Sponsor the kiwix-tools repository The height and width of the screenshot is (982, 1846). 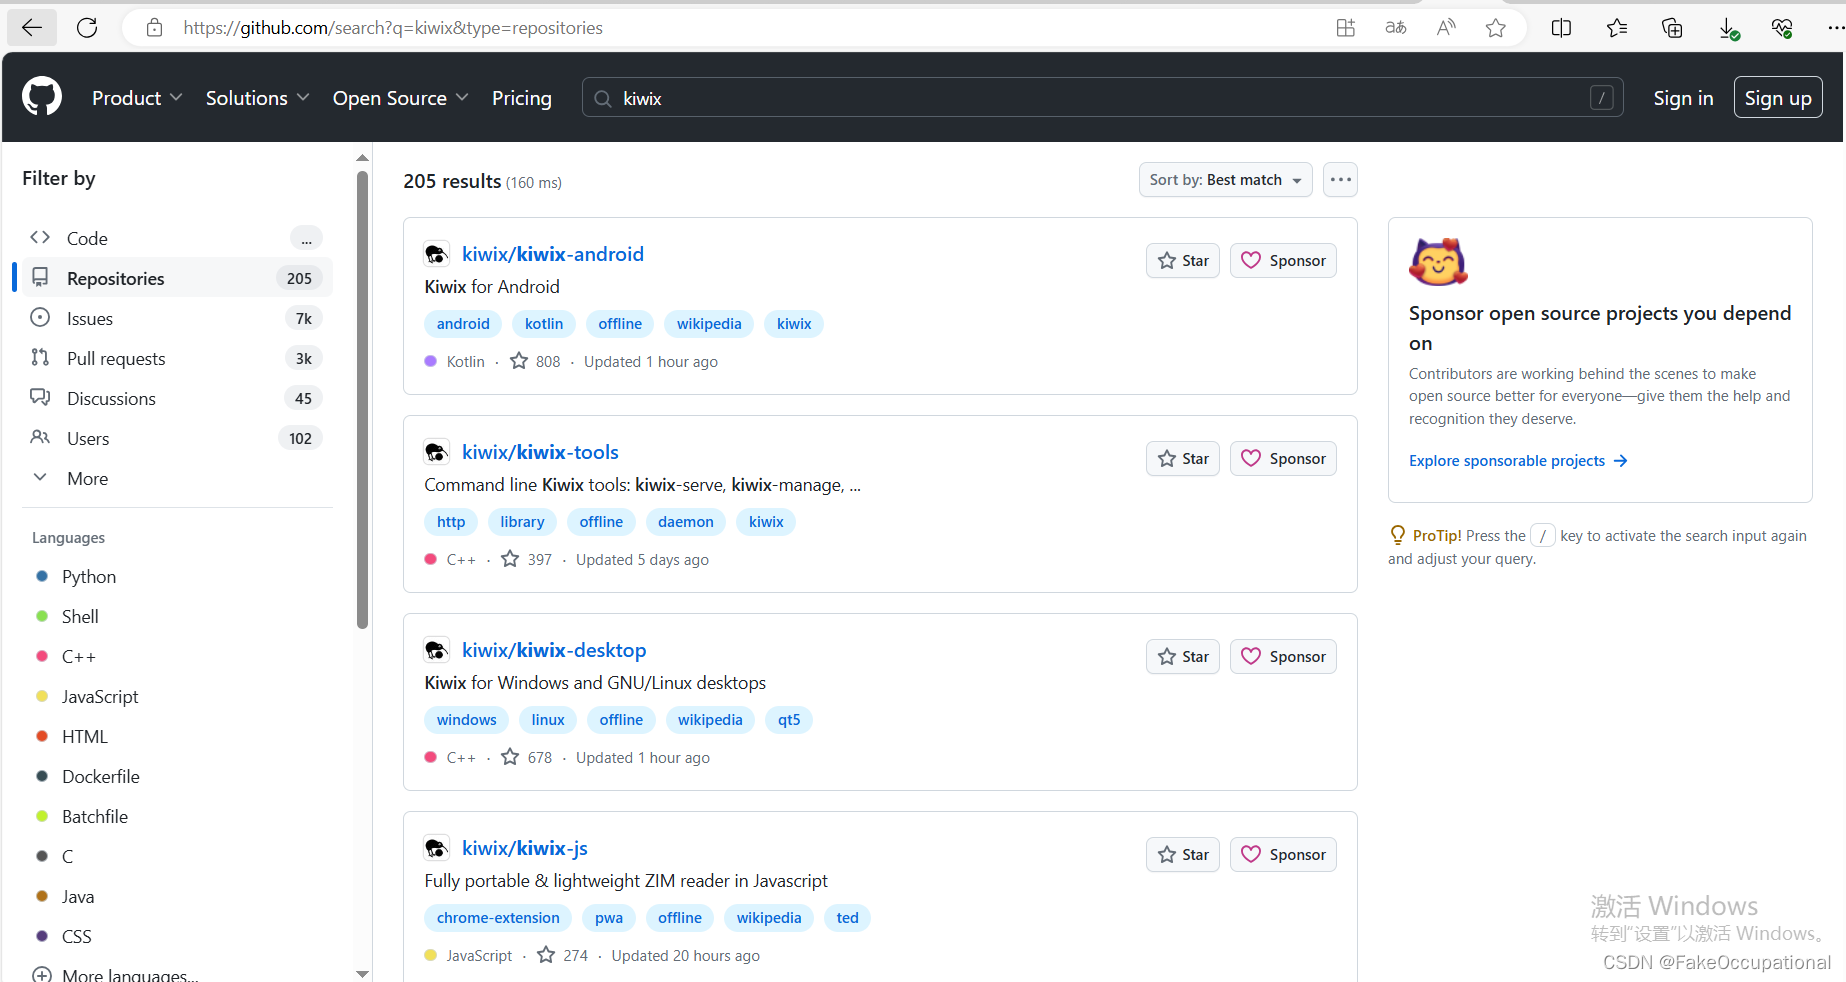tap(1283, 459)
